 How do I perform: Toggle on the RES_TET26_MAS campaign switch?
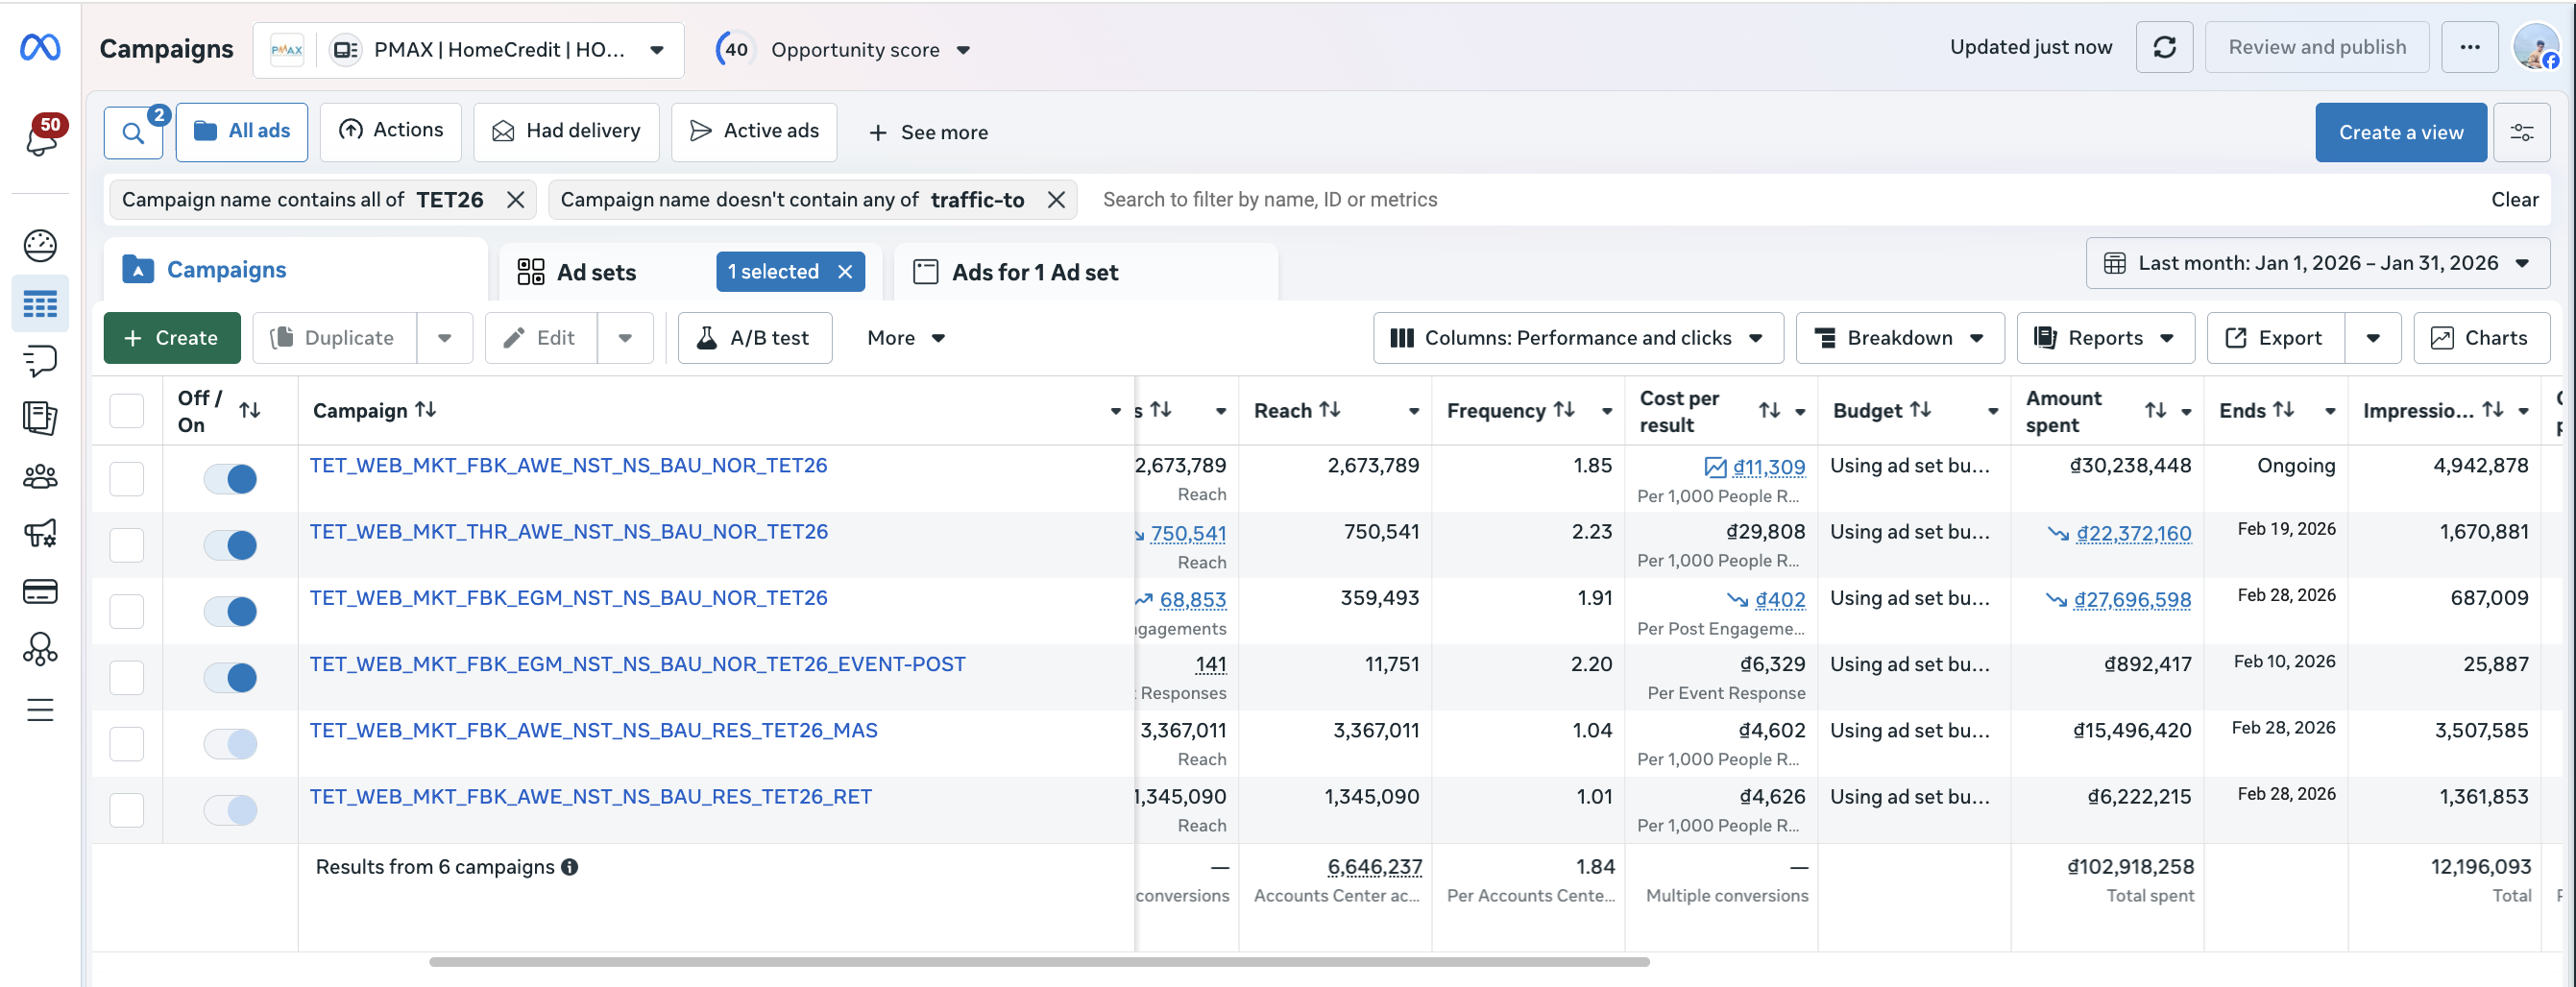point(230,743)
